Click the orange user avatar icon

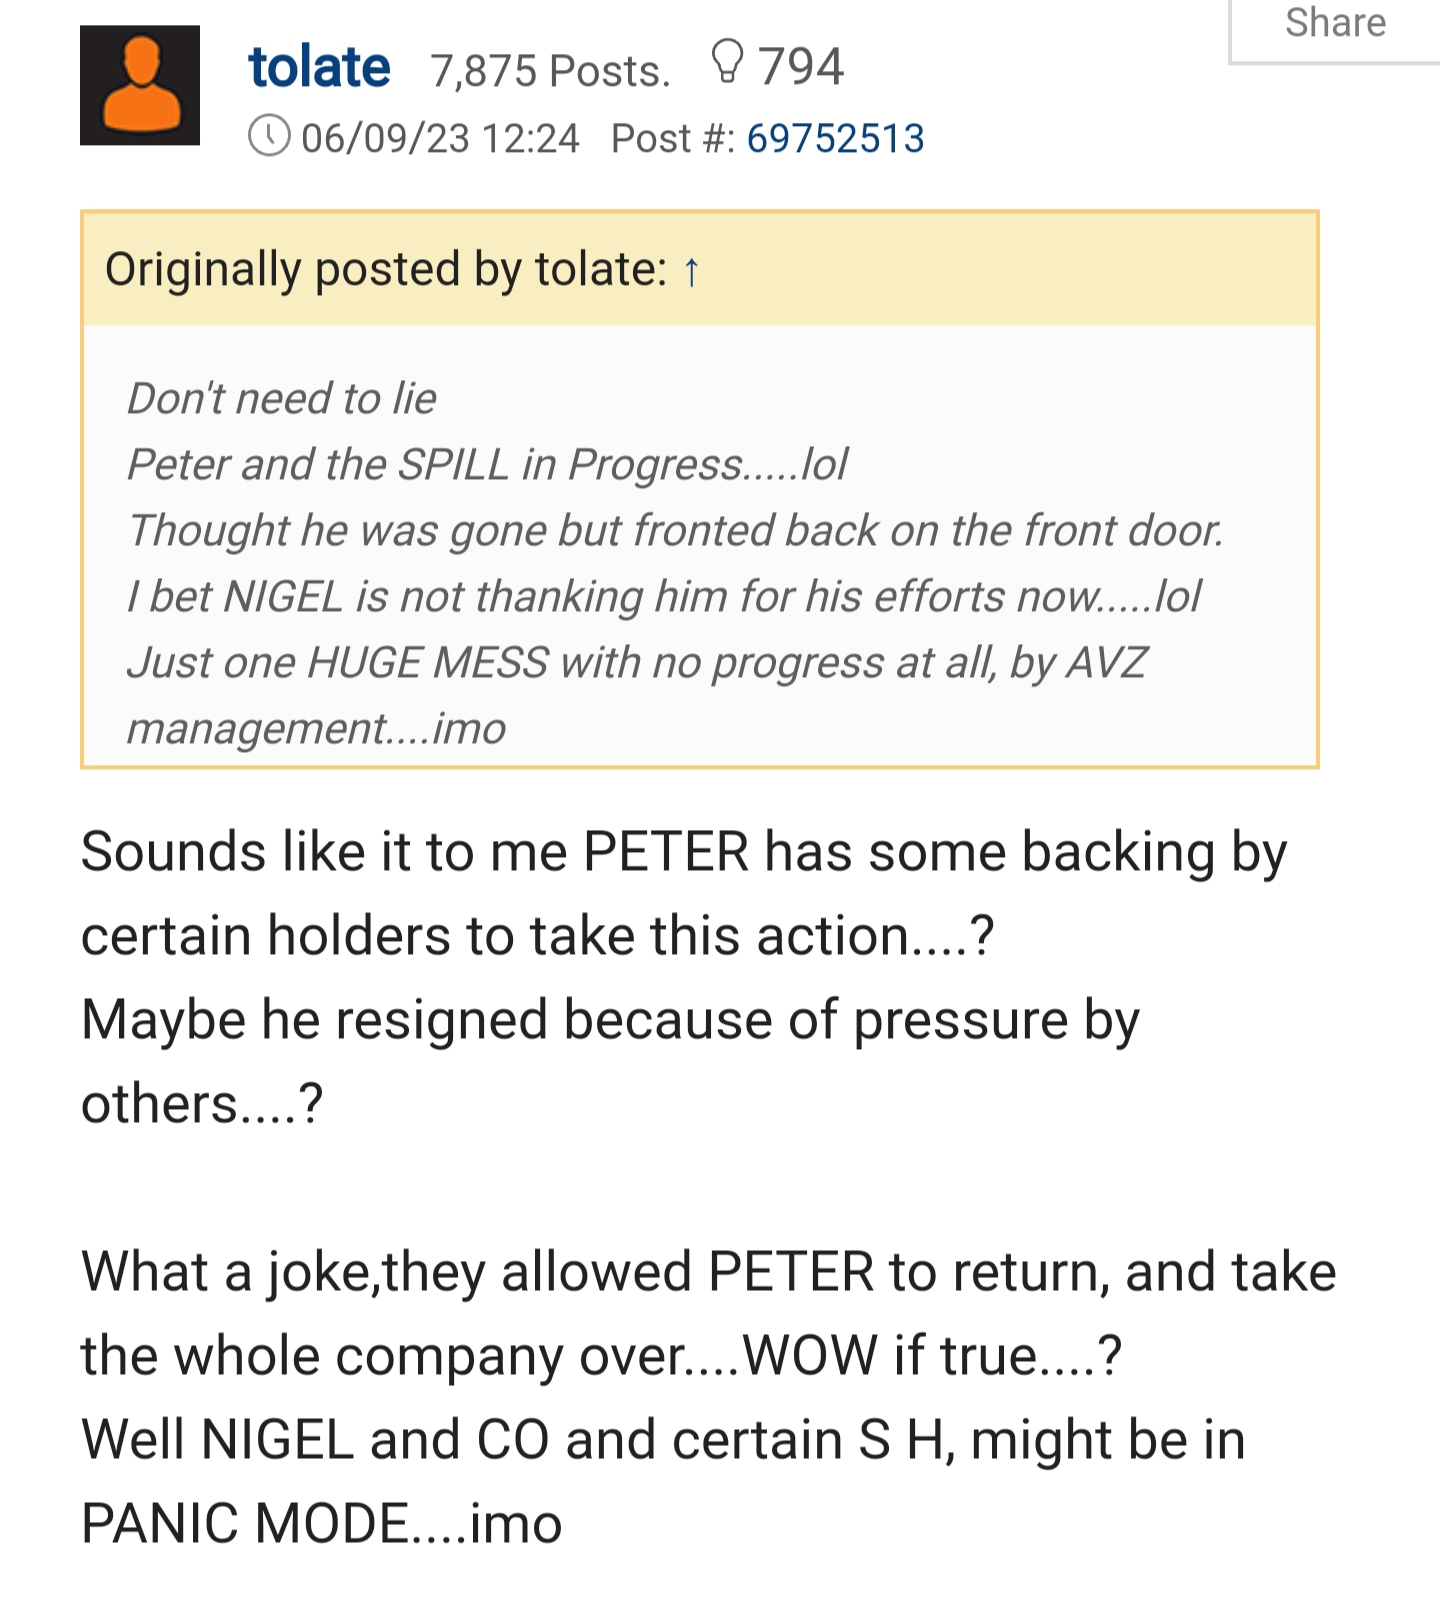140,86
